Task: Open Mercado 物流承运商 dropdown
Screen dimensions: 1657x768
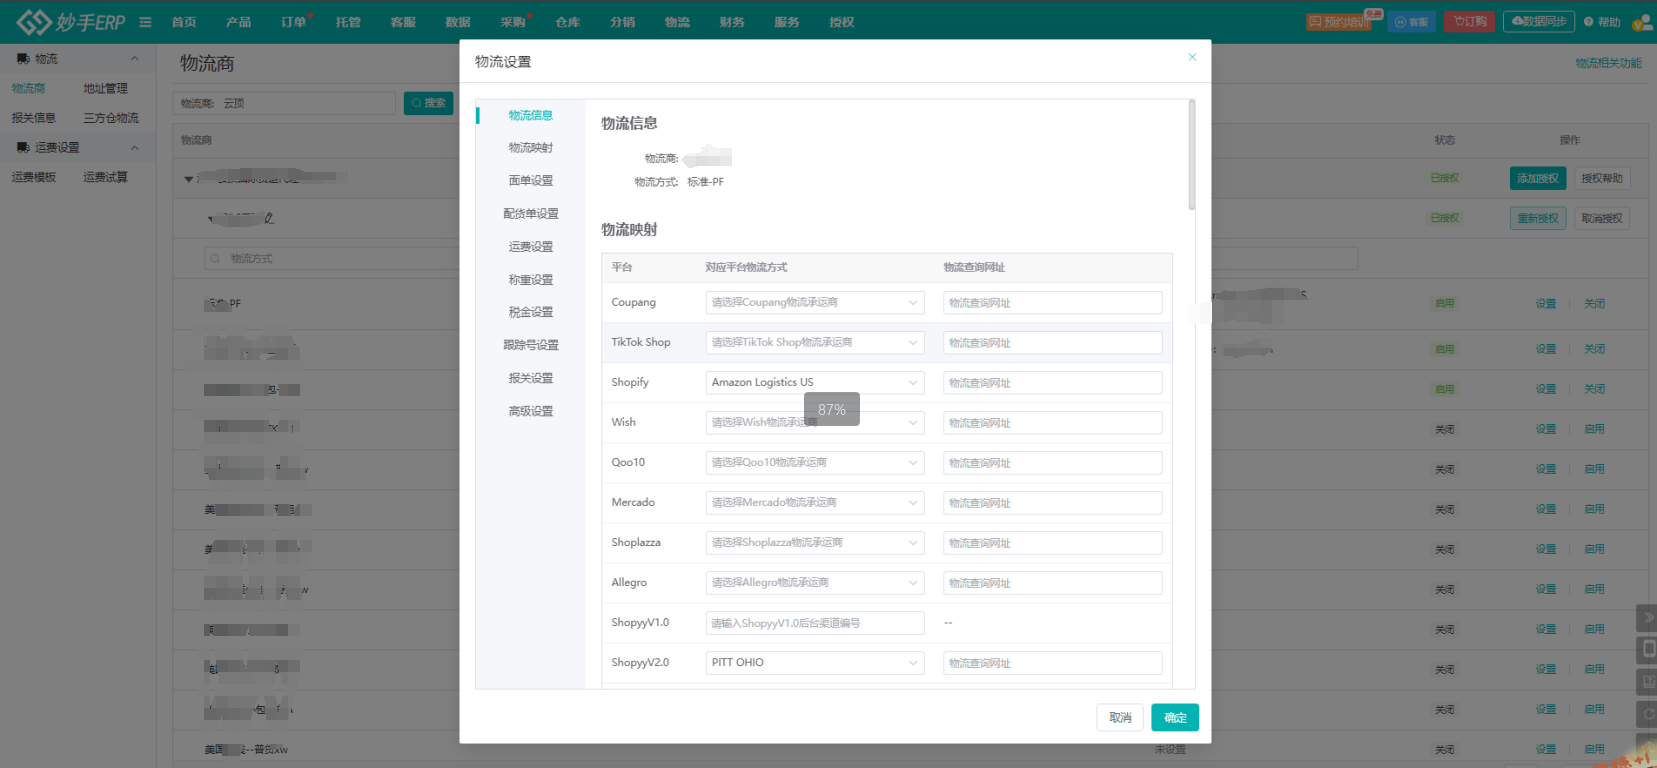Action: pyautogui.click(x=815, y=502)
